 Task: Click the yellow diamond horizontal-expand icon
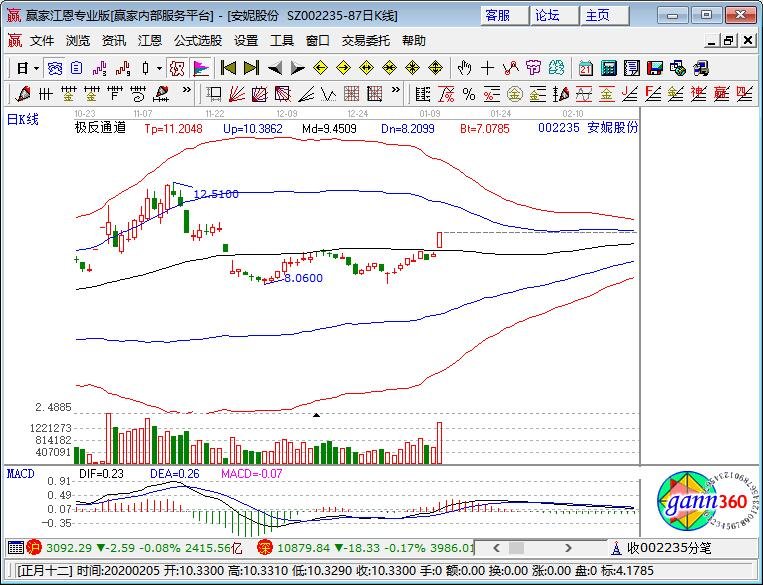(x=366, y=68)
